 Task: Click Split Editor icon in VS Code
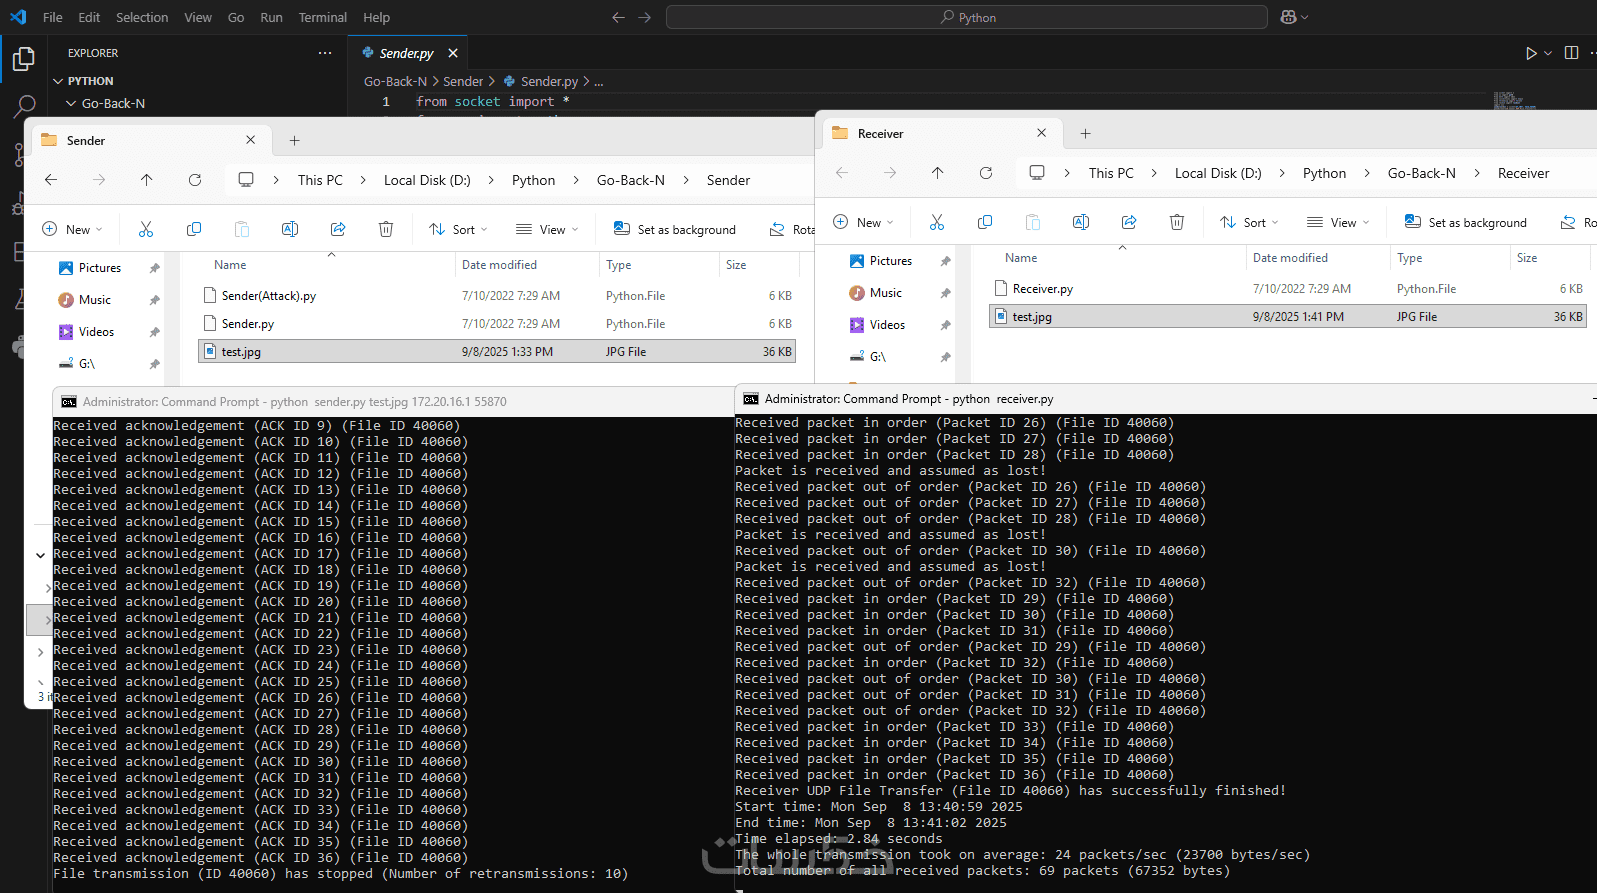click(1571, 53)
